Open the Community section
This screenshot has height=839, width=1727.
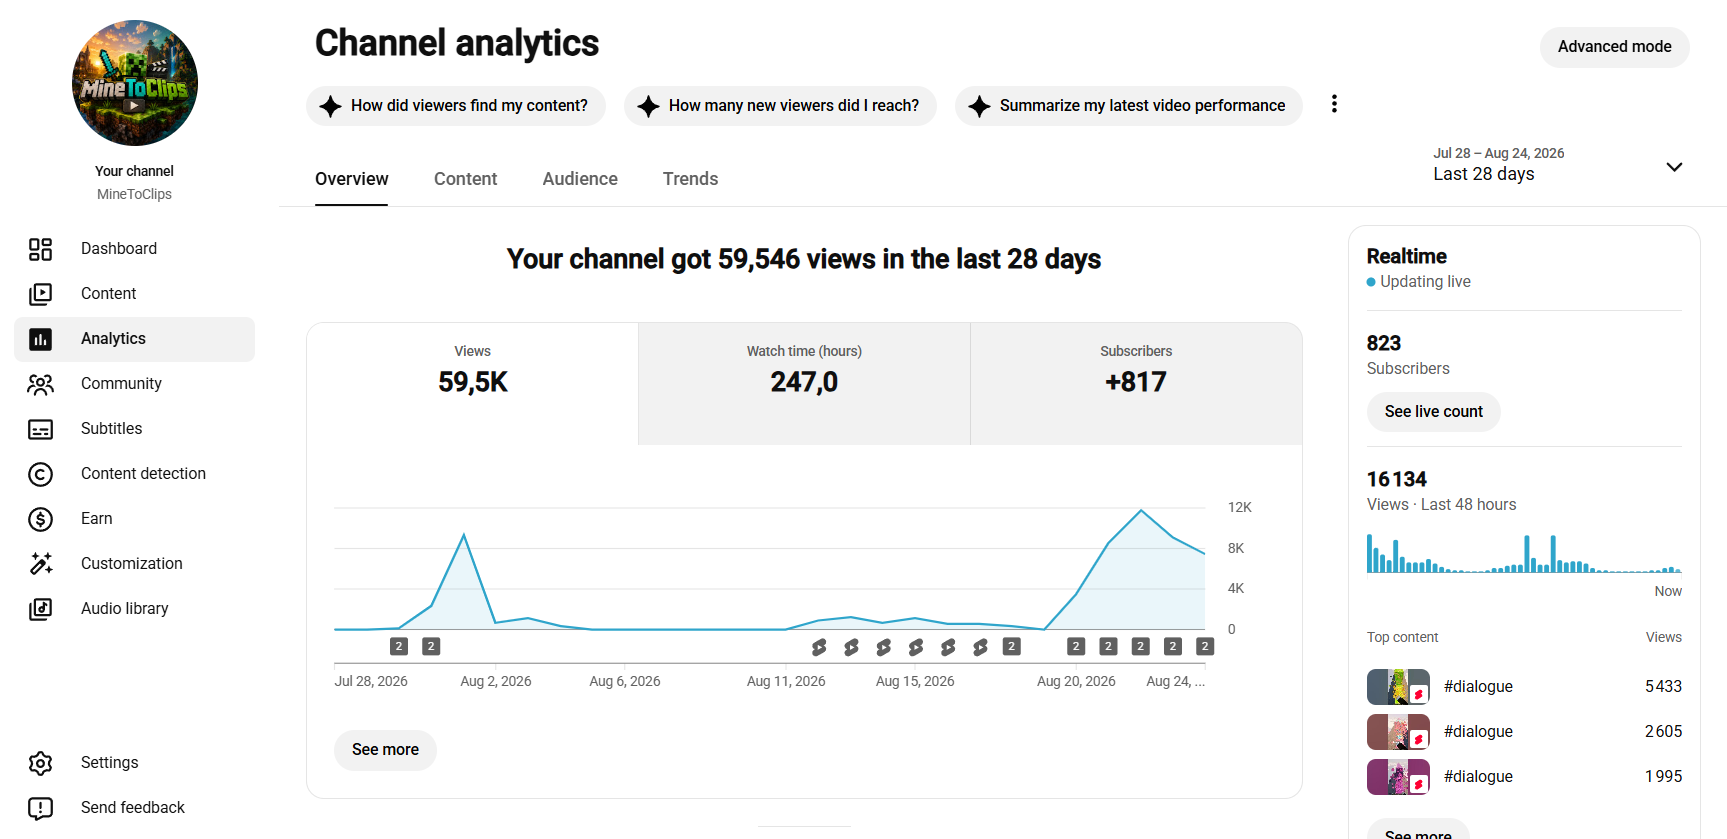tap(134, 384)
